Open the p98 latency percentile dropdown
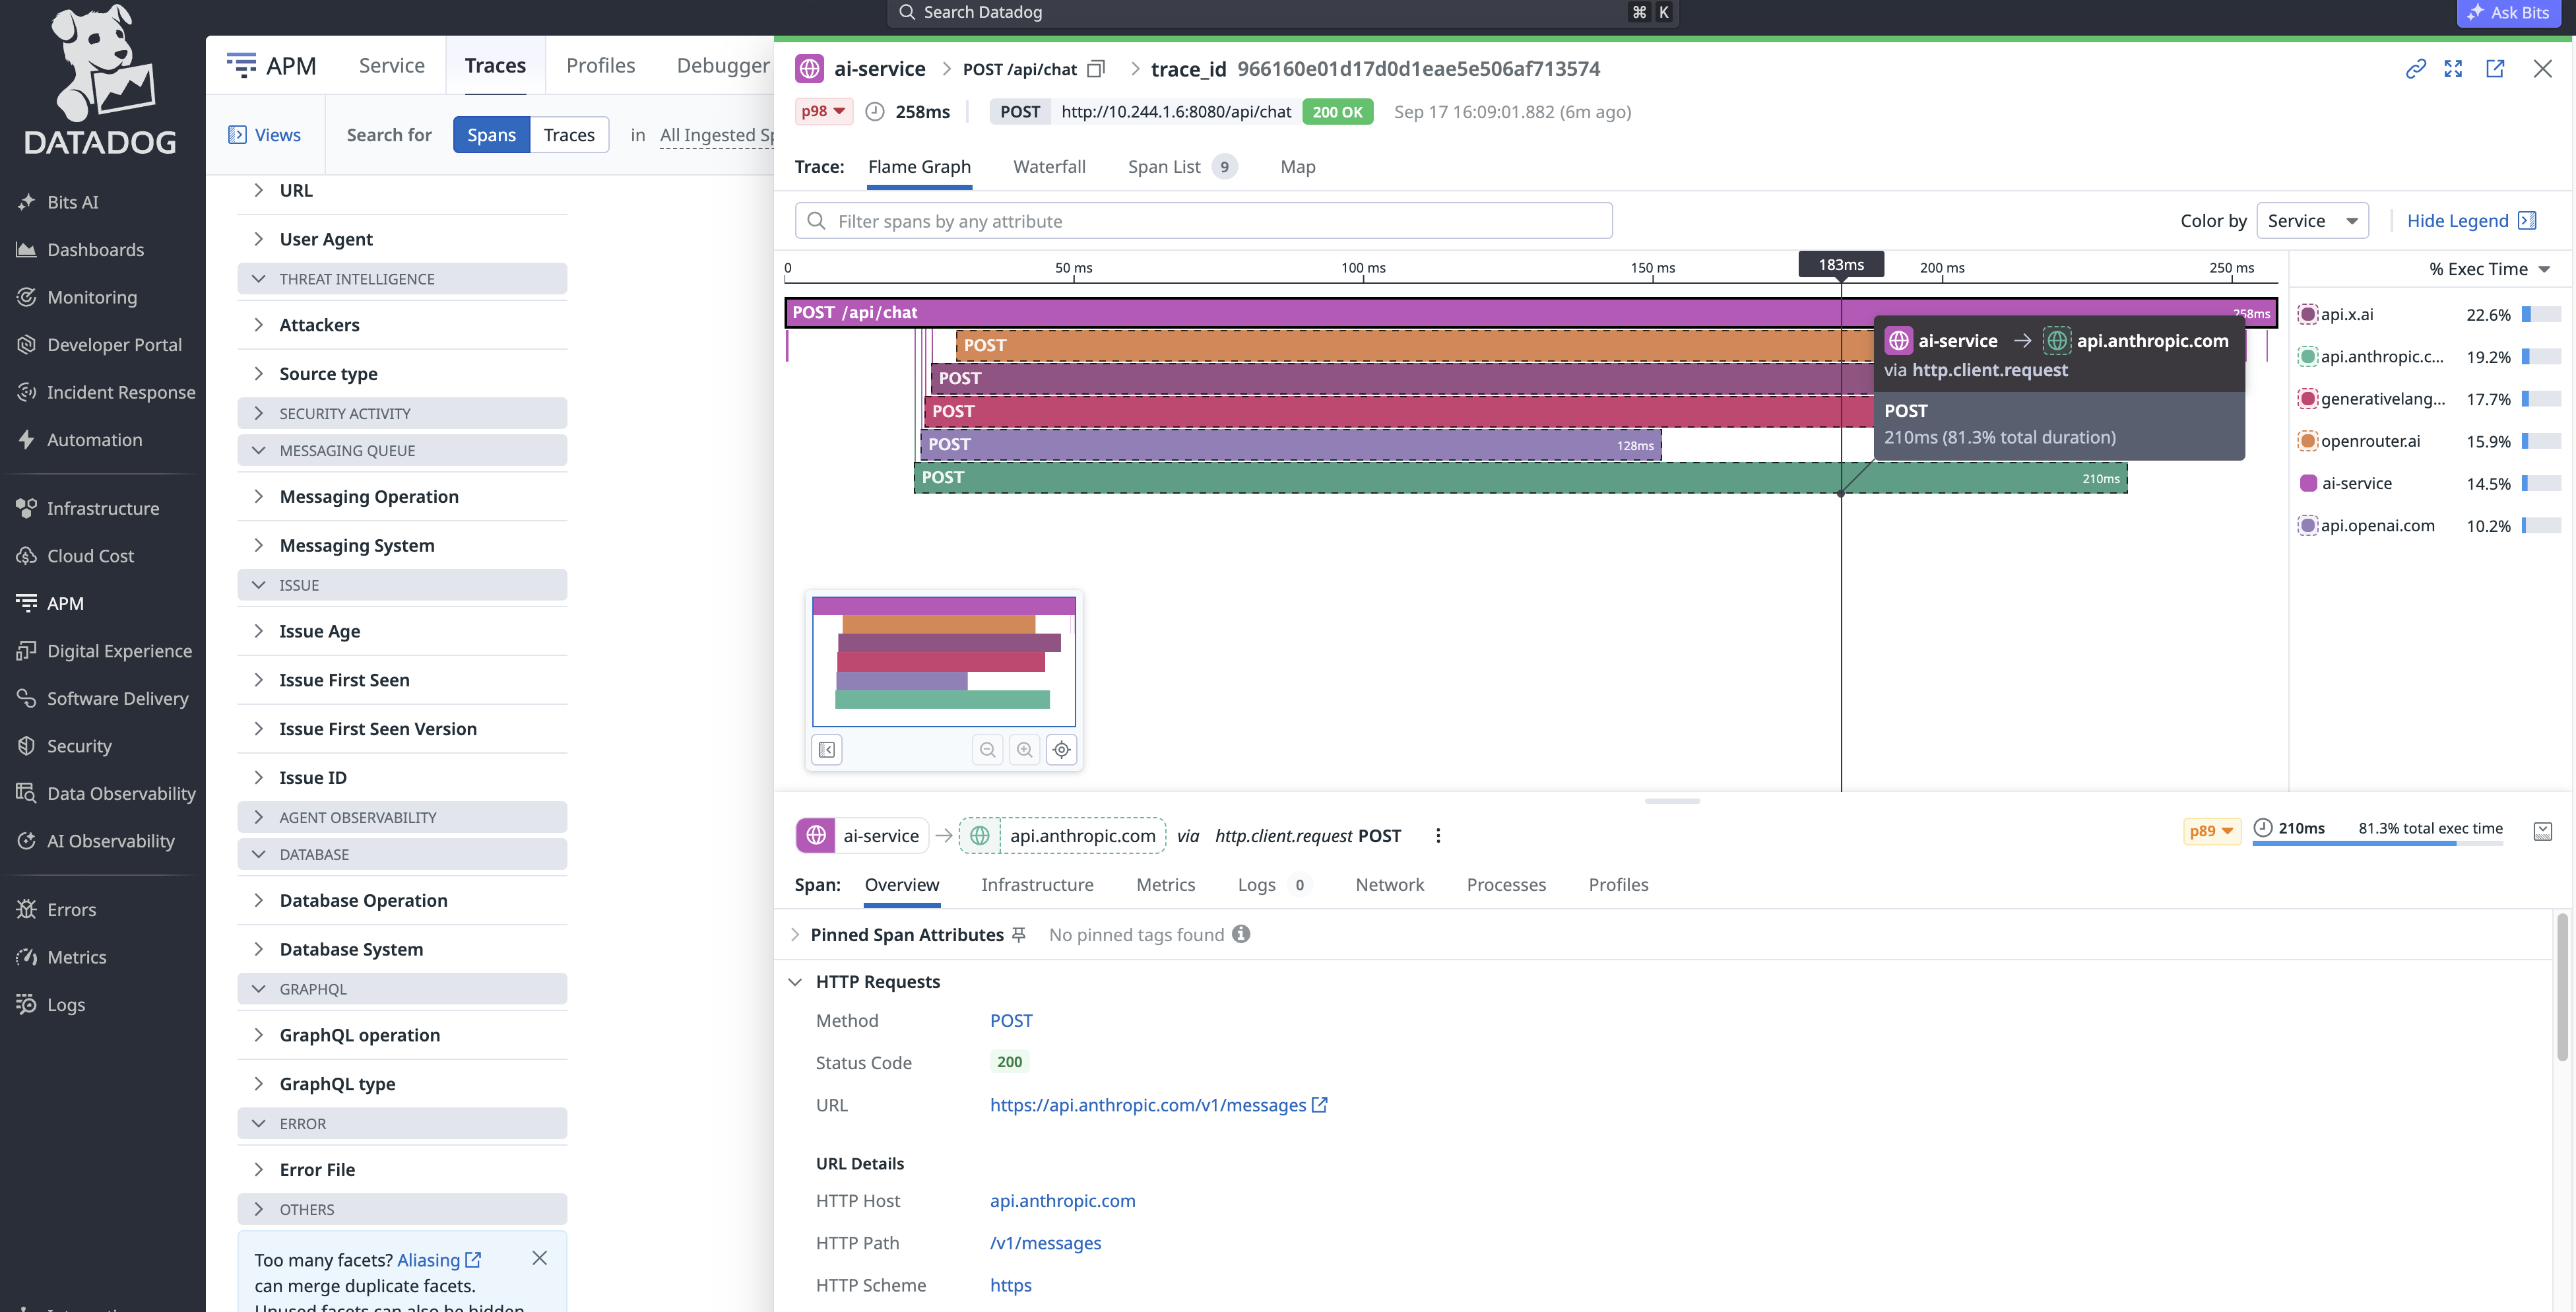 tap(824, 111)
